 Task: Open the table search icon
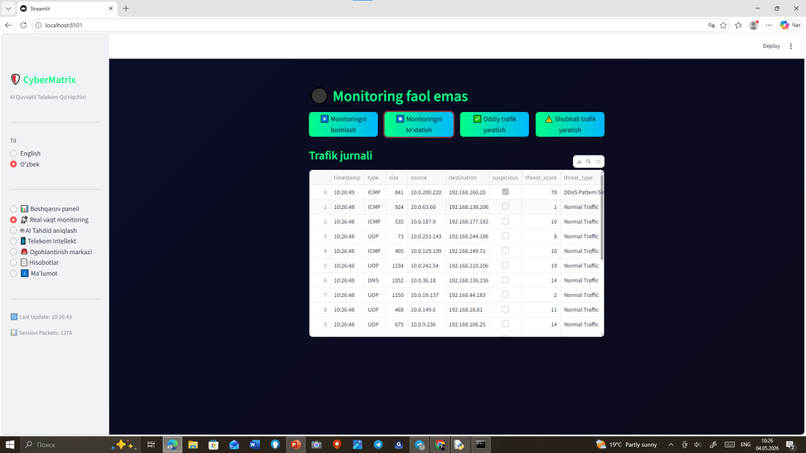tap(589, 161)
